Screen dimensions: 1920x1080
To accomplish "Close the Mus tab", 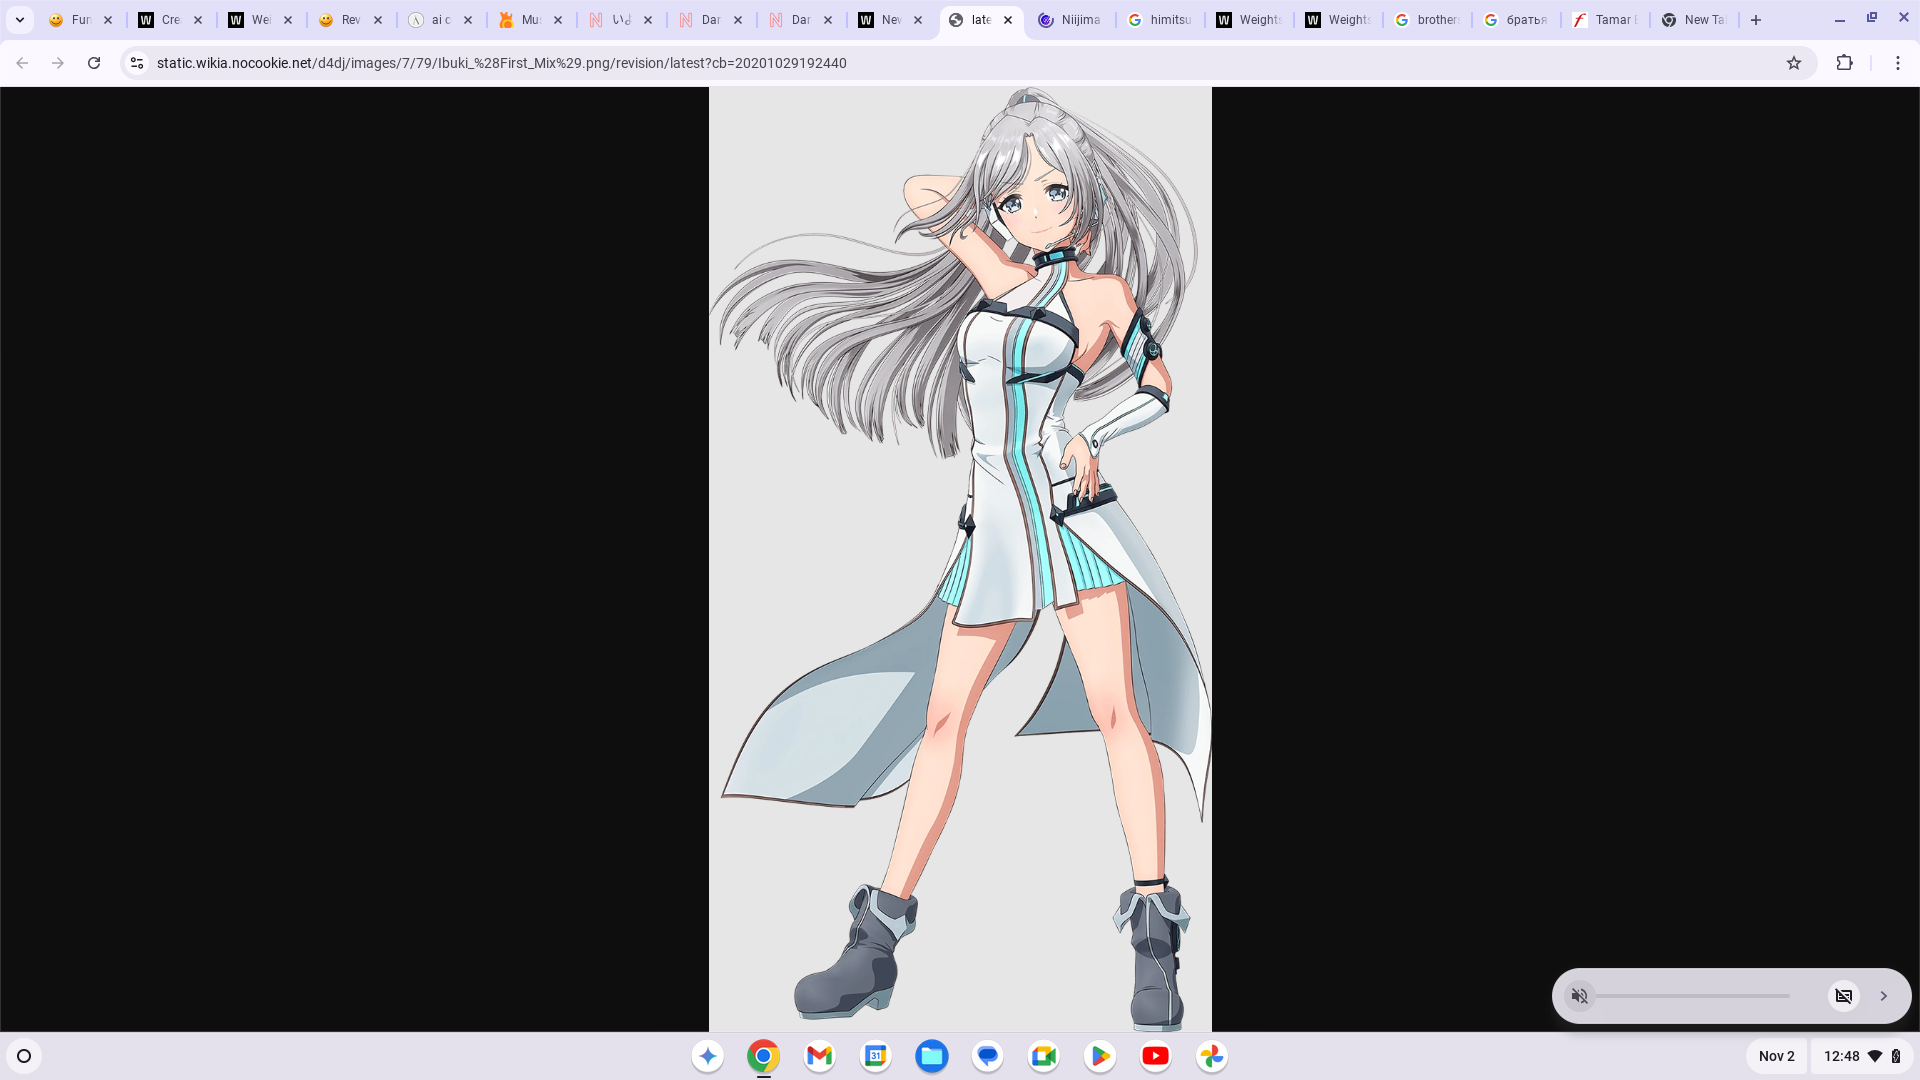I will pyautogui.click(x=558, y=20).
